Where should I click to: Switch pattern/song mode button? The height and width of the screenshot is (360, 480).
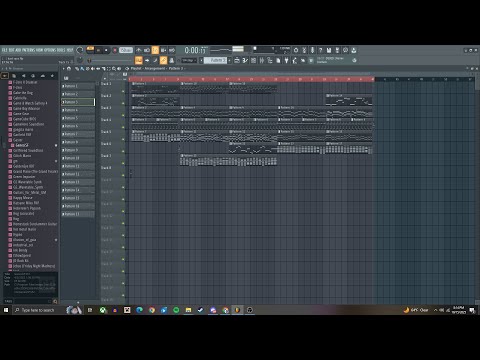[x=90, y=50]
